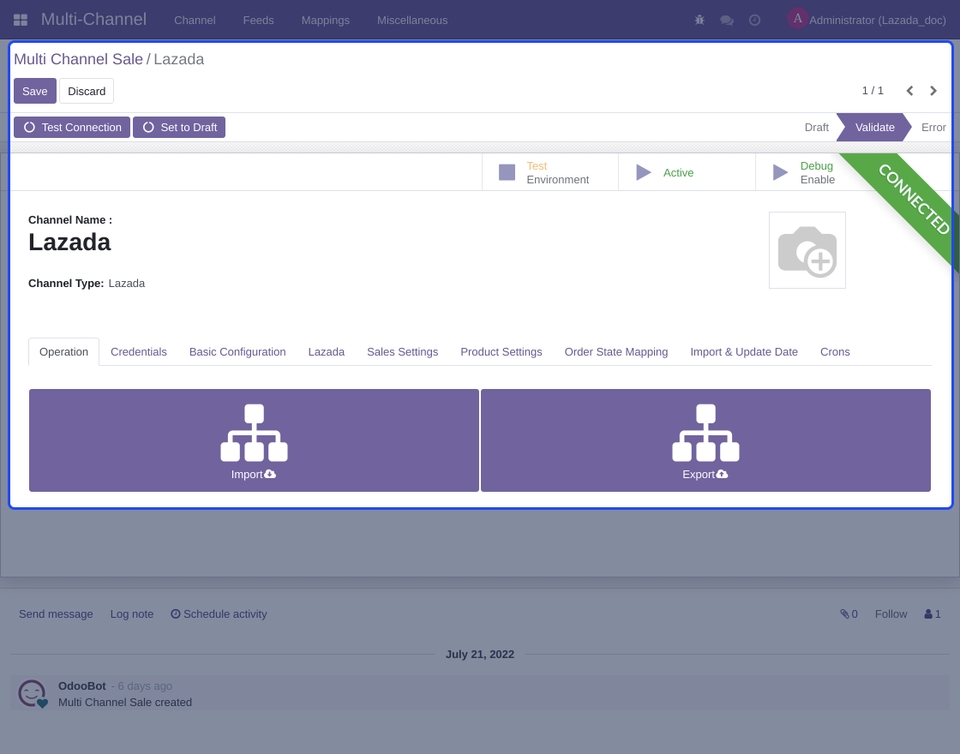Toggle the Active status button

pyautogui.click(x=686, y=173)
